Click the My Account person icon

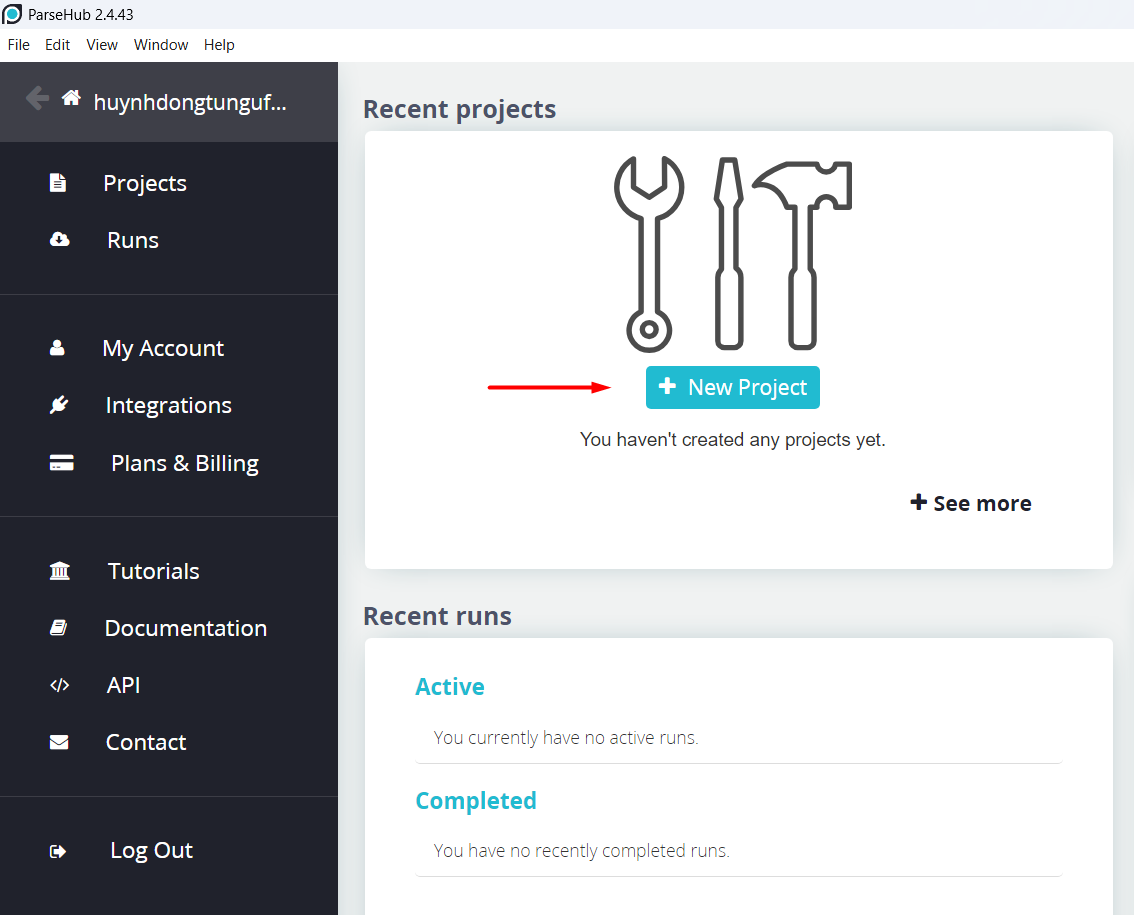point(58,348)
